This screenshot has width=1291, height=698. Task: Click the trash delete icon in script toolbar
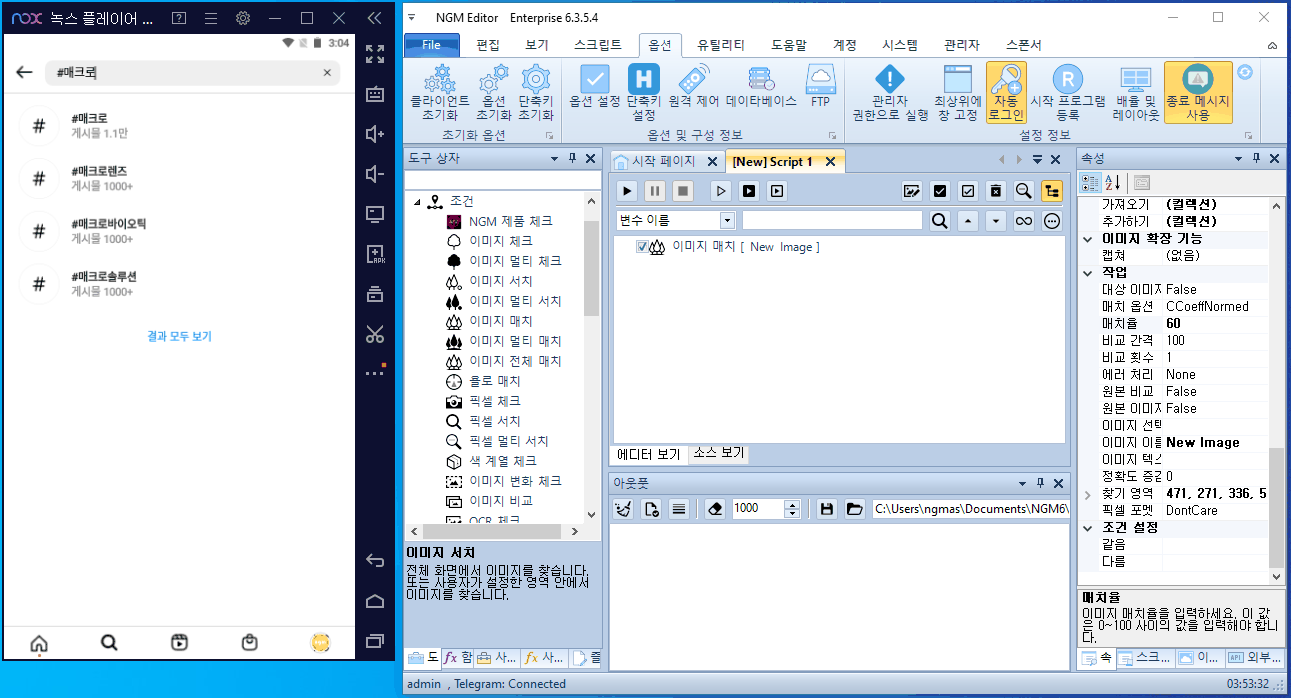click(x=996, y=190)
